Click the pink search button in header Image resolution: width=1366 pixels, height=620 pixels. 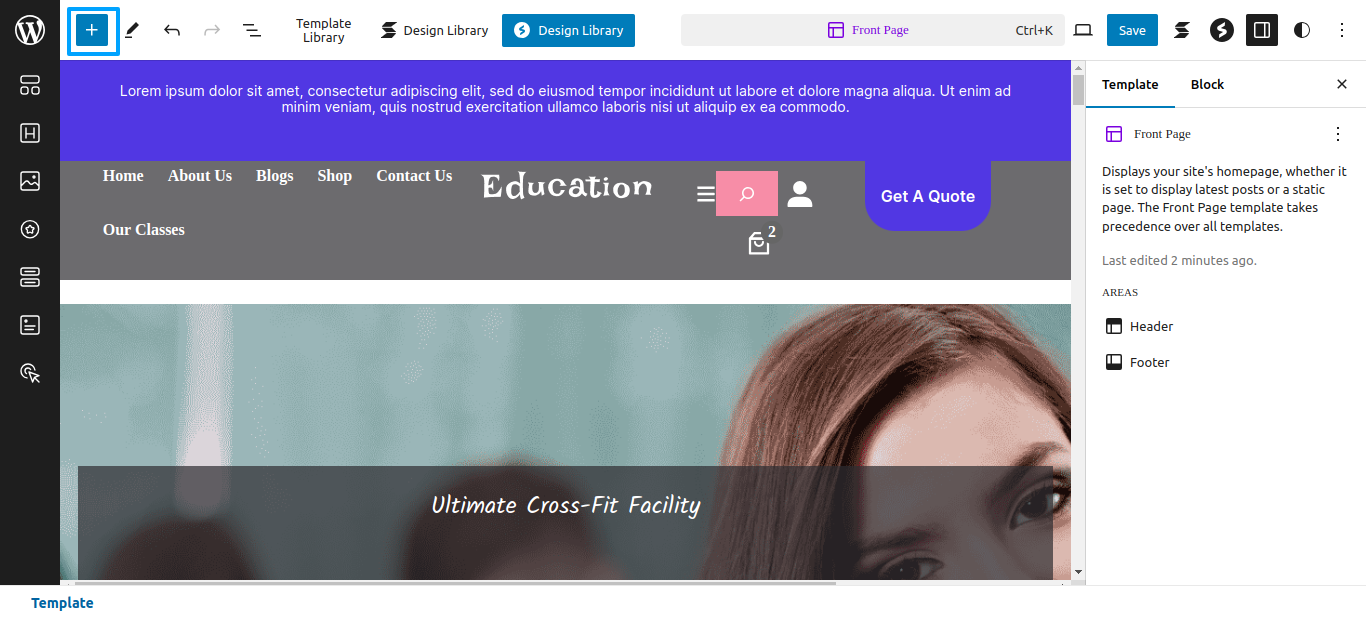[x=747, y=194]
